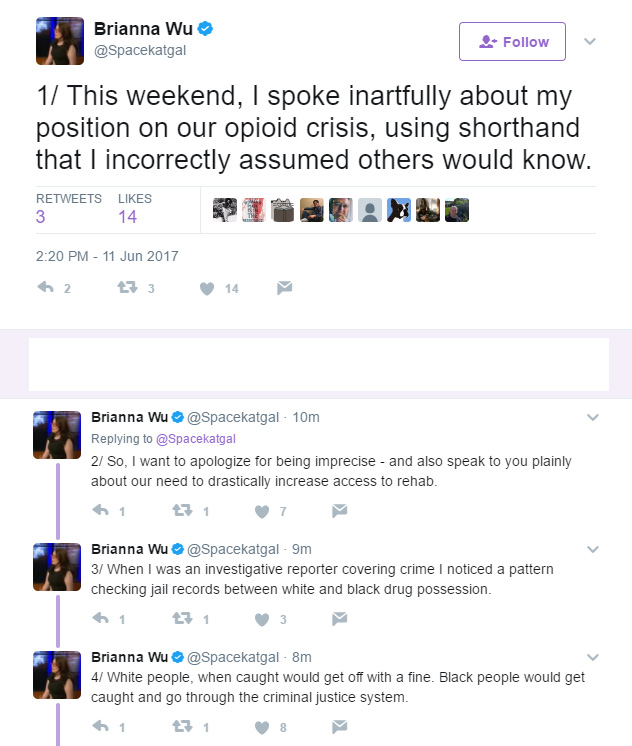Viewport: 632px width, 746px height.
Task: Reply to the 2/ apology tweet
Action: click(x=100, y=510)
